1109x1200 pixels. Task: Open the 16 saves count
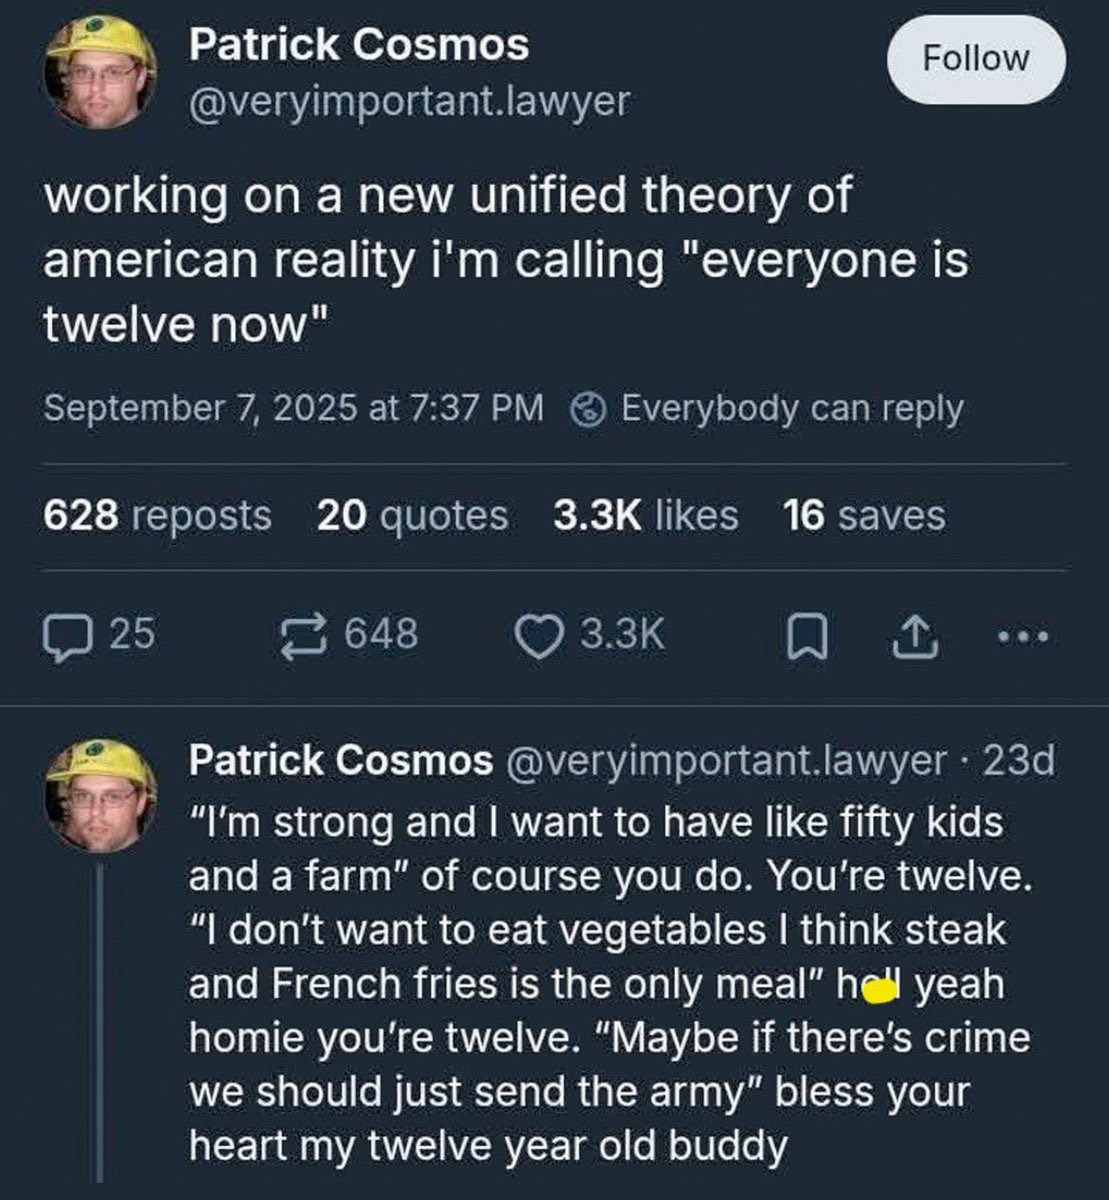tap(864, 515)
